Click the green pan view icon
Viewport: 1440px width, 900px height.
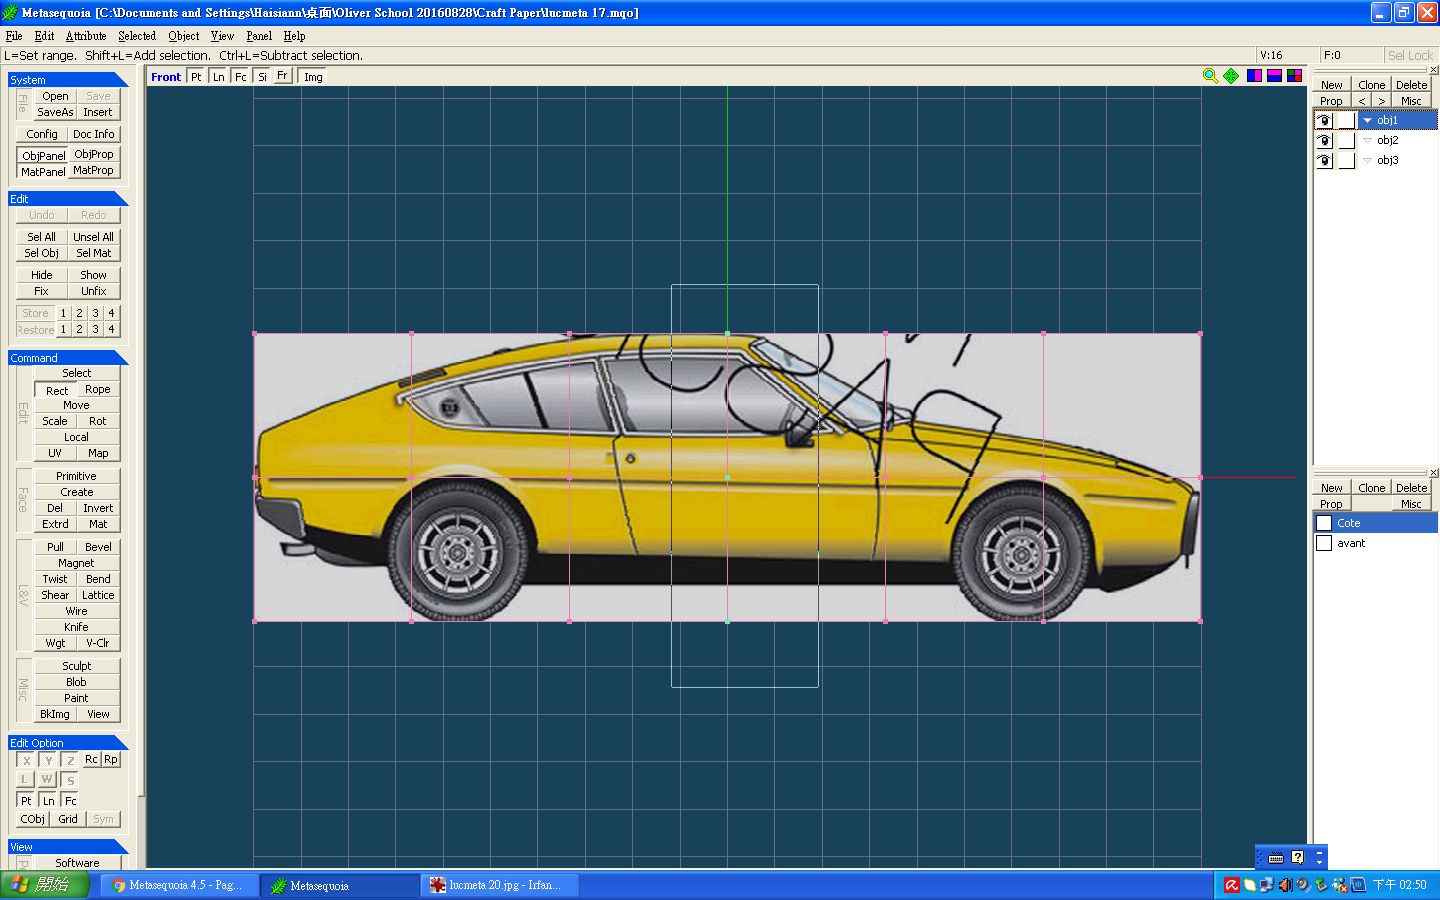point(1231,76)
